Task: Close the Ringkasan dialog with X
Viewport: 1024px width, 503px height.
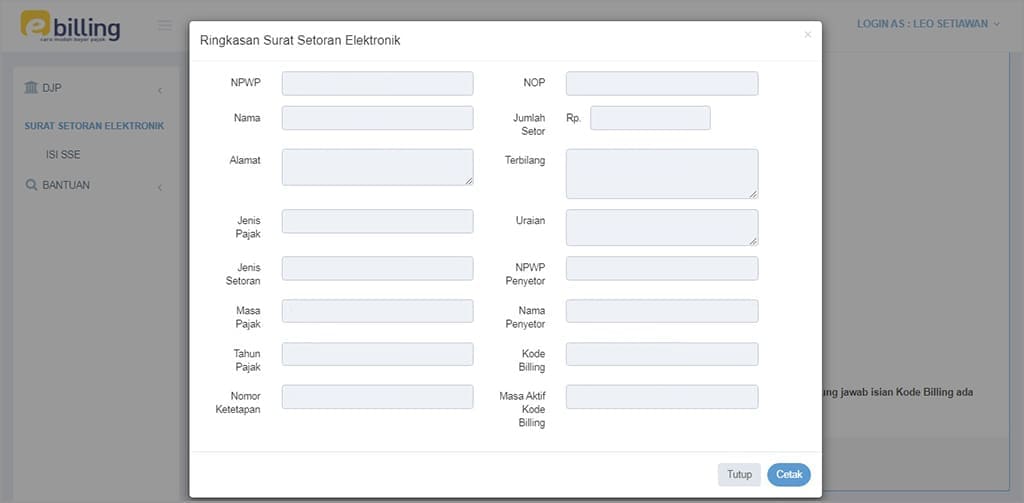Action: (808, 35)
